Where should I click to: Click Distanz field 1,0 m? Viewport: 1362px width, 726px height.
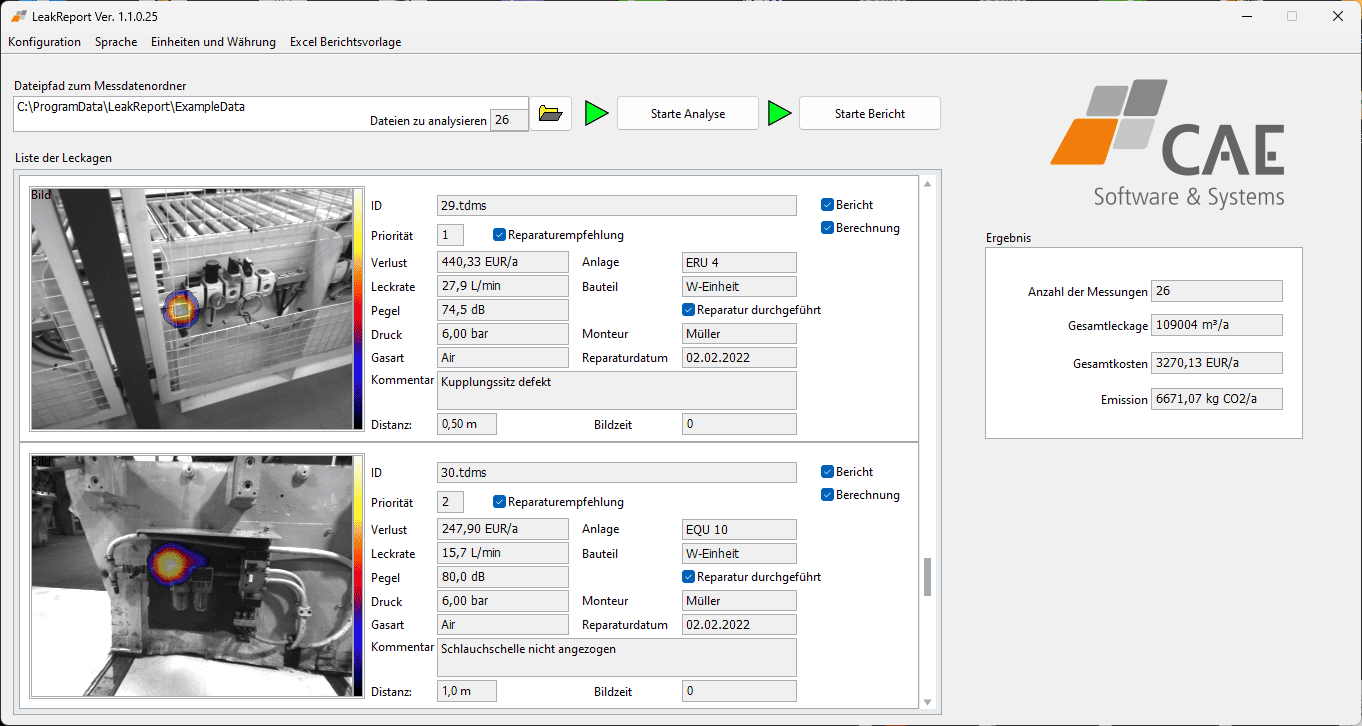coord(466,691)
